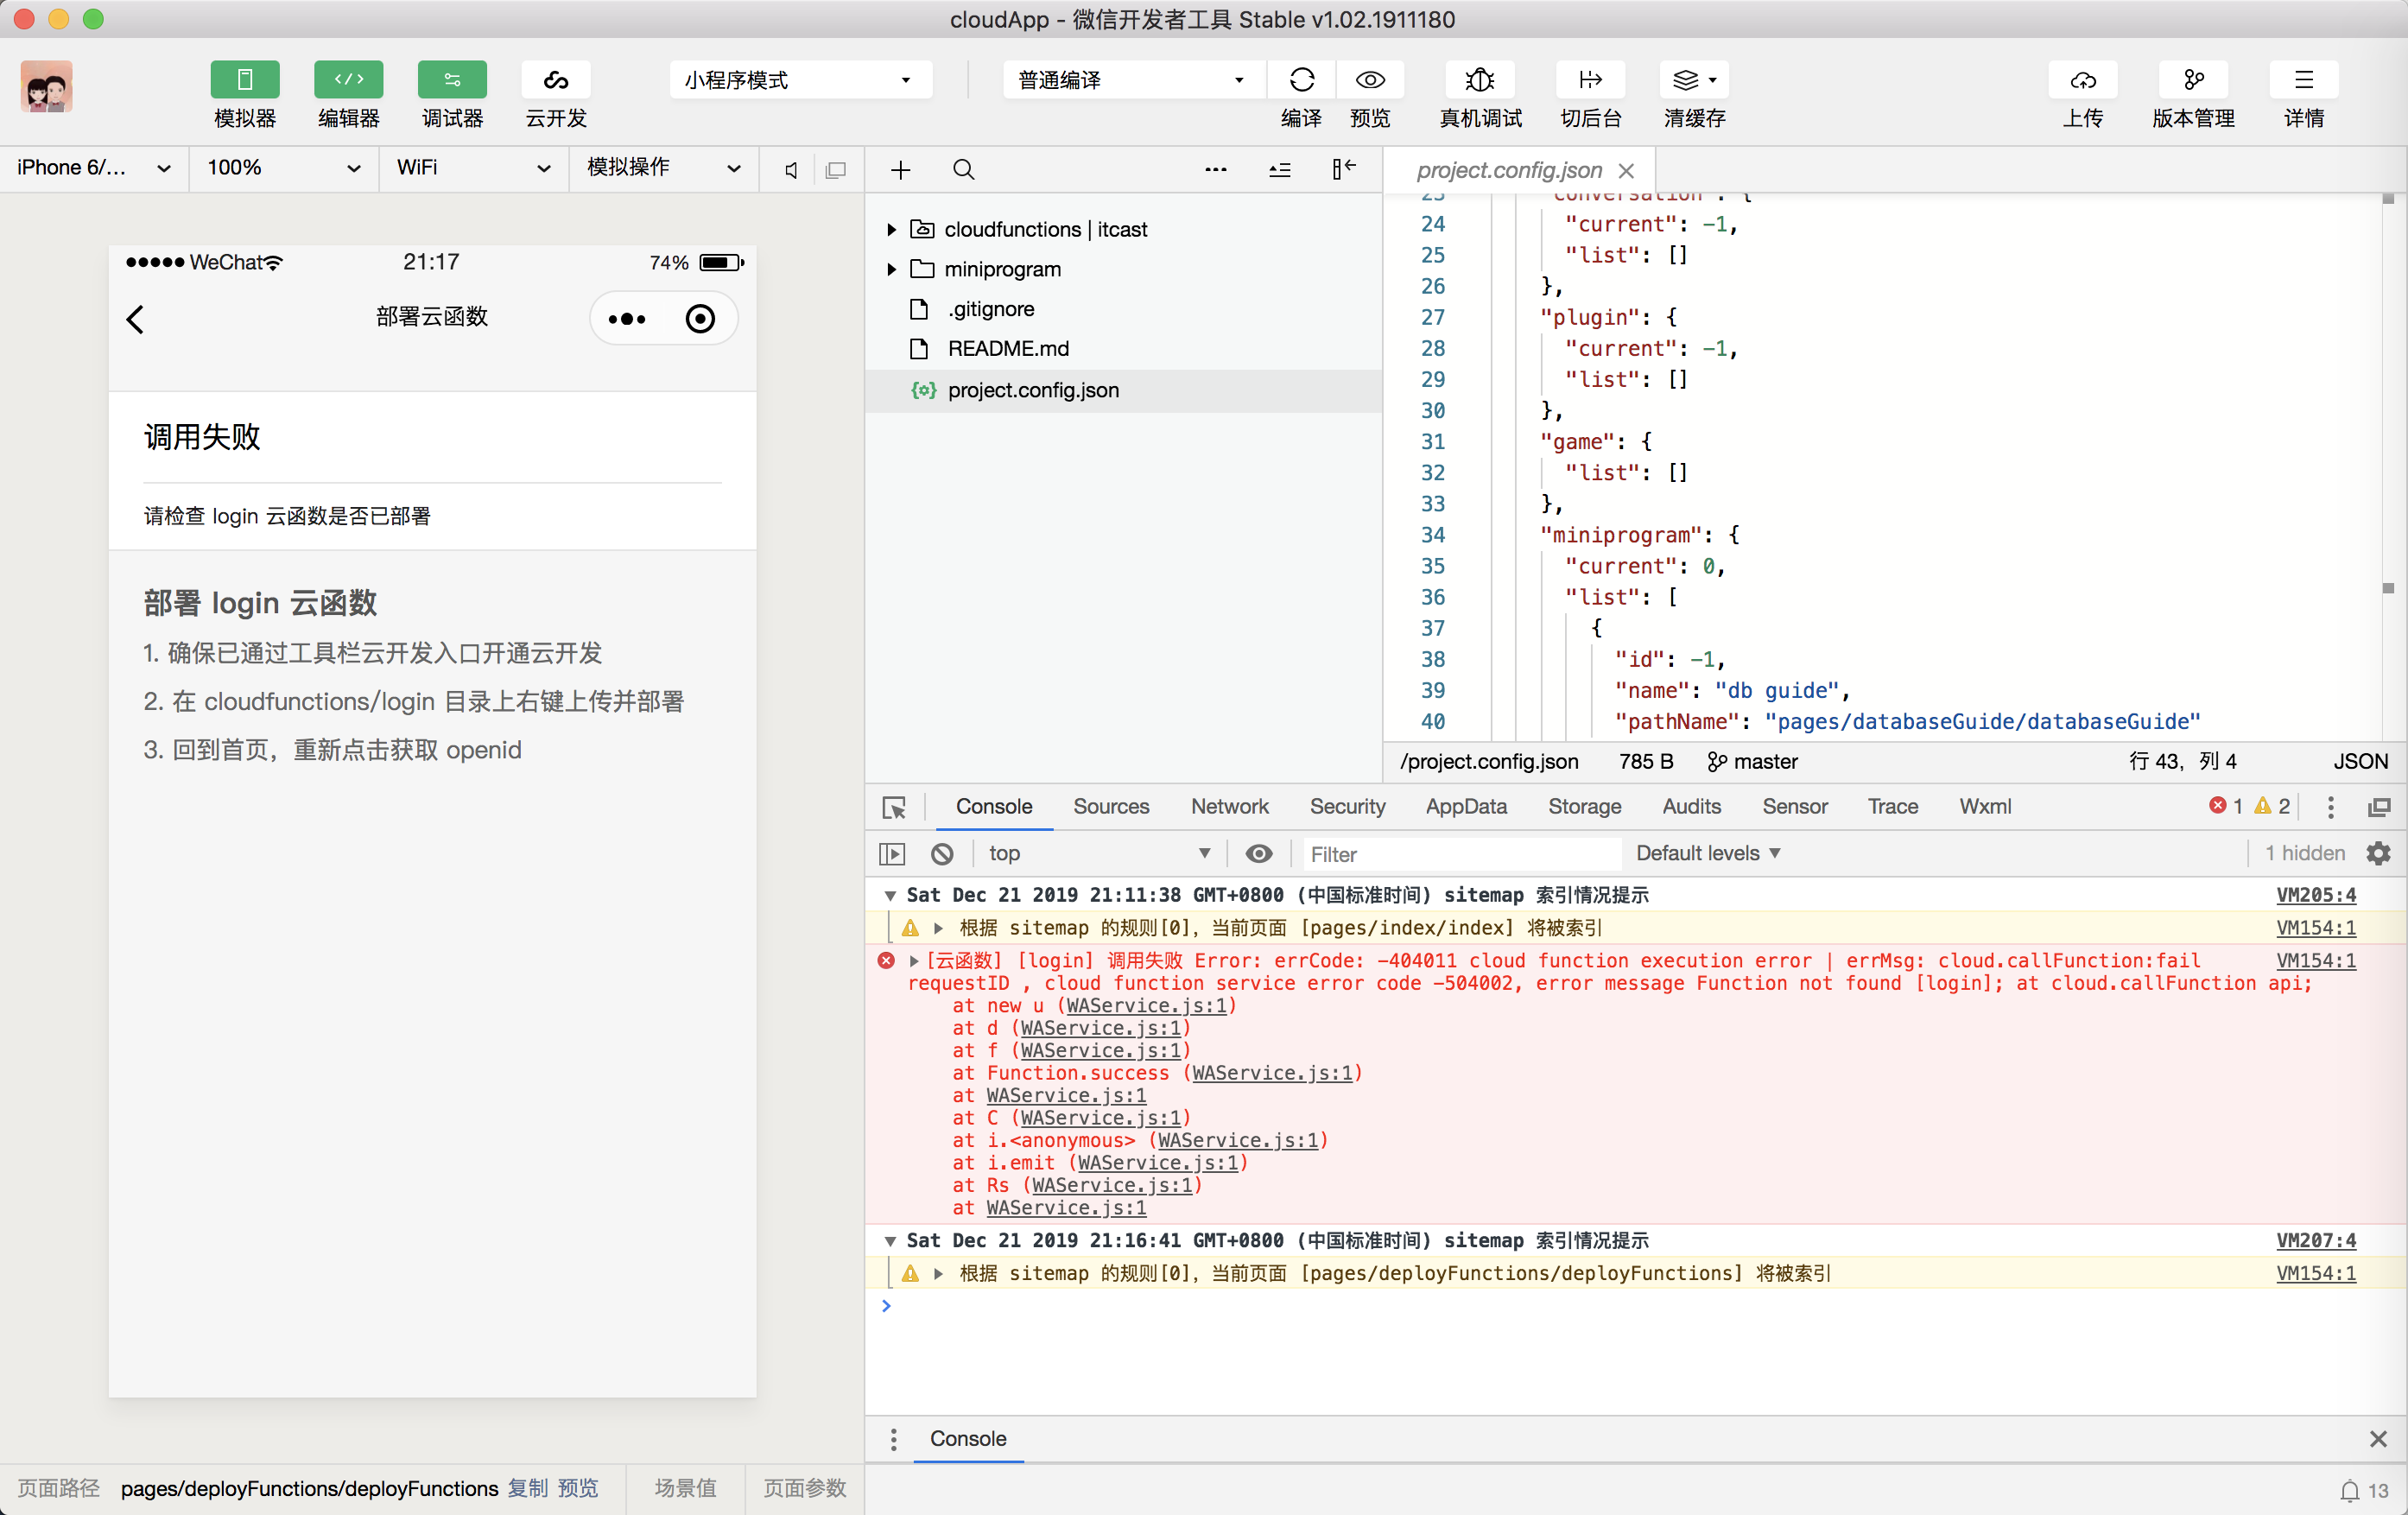Open the 小程序模式 mode dropdown
2408x1515 pixels.
(800, 80)
